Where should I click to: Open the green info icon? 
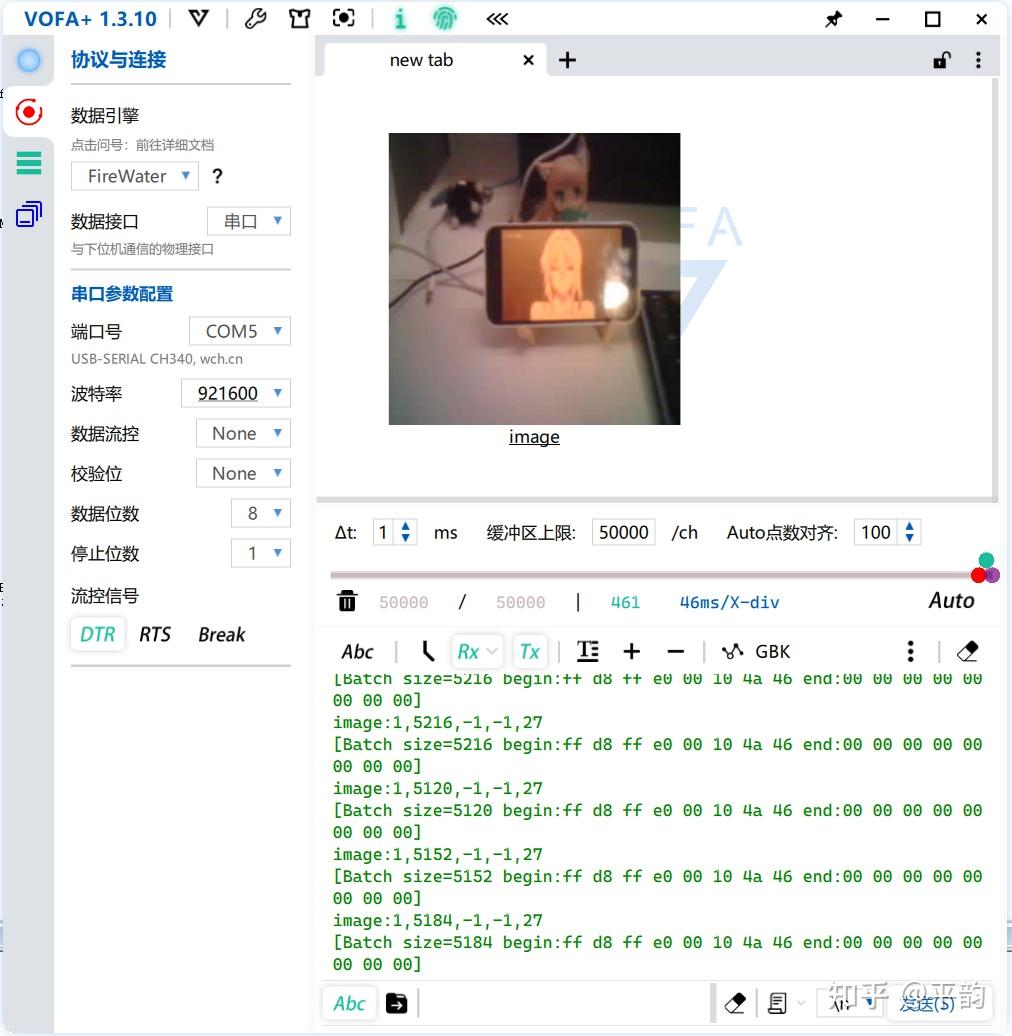point(400,18)
